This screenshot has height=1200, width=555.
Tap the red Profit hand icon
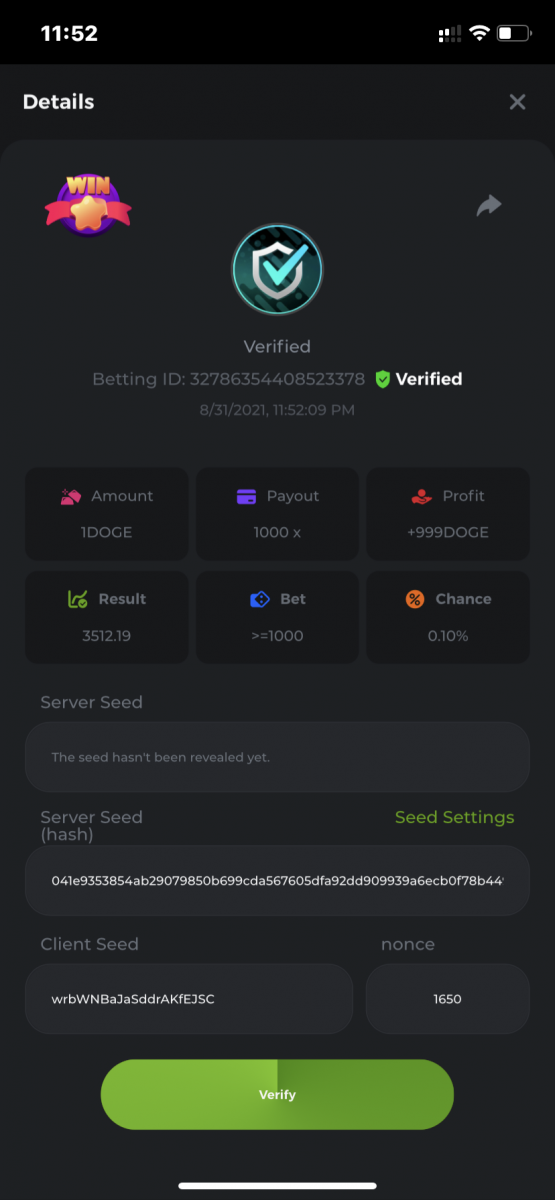click(421, 496)
